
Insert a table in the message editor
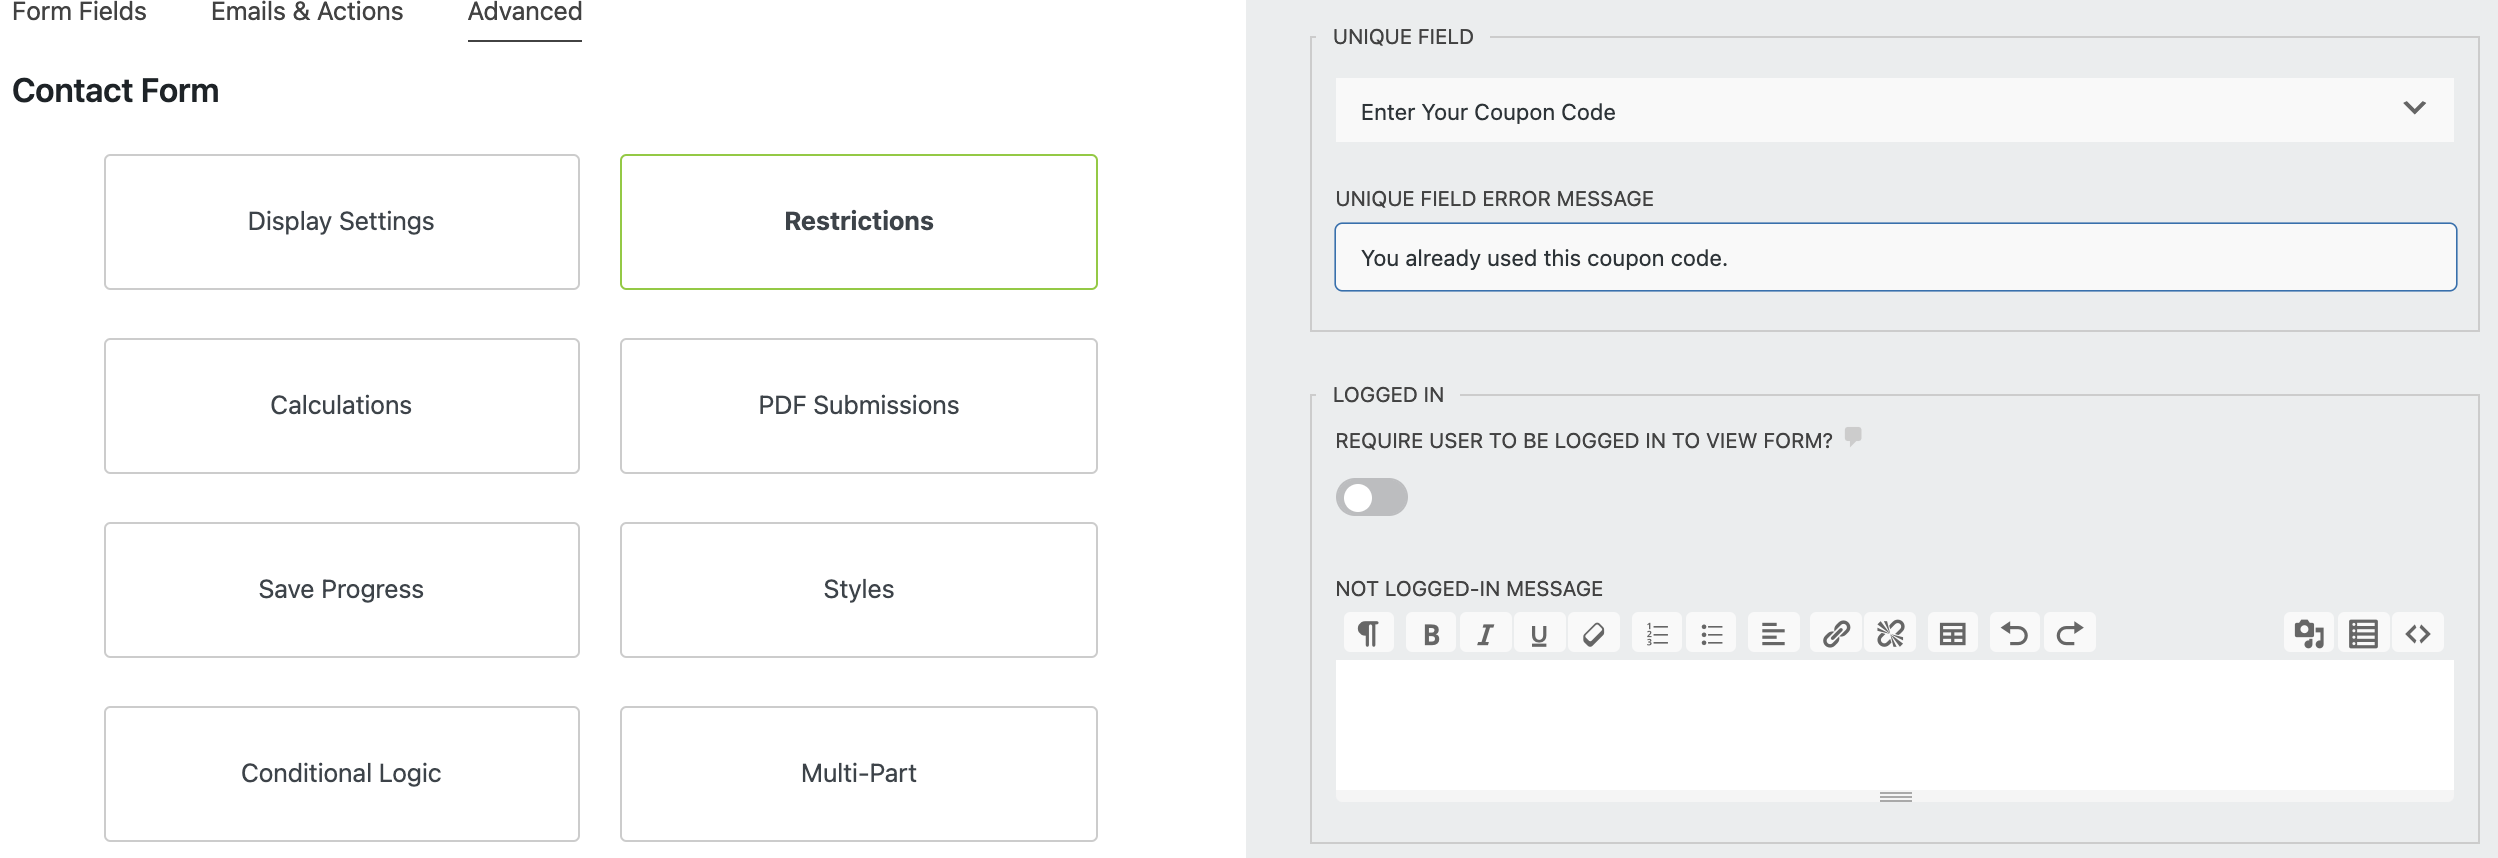1952,634
